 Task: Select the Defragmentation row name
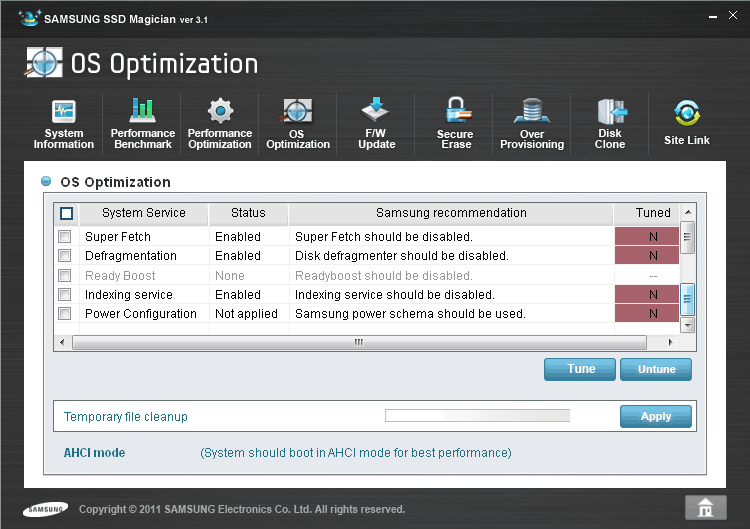tap(131, 256)
